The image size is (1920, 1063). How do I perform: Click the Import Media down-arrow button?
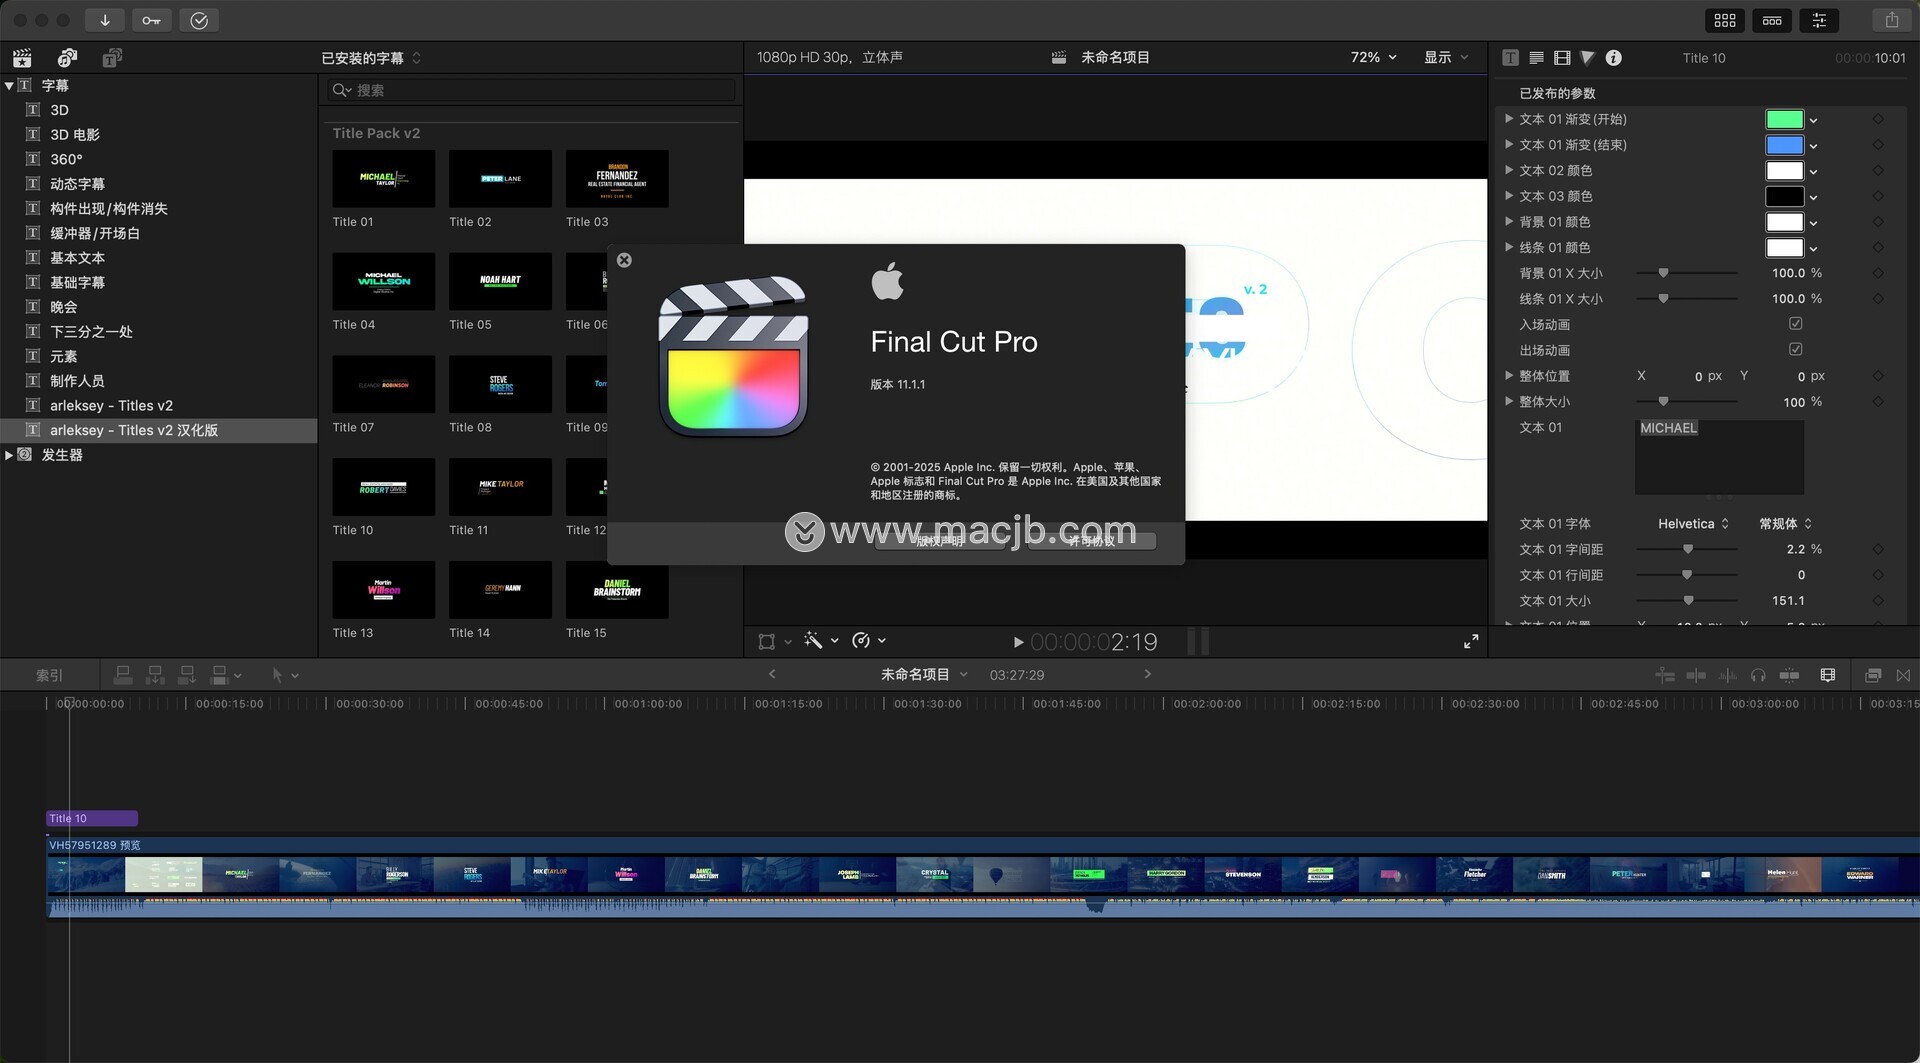tap(105, 20)
